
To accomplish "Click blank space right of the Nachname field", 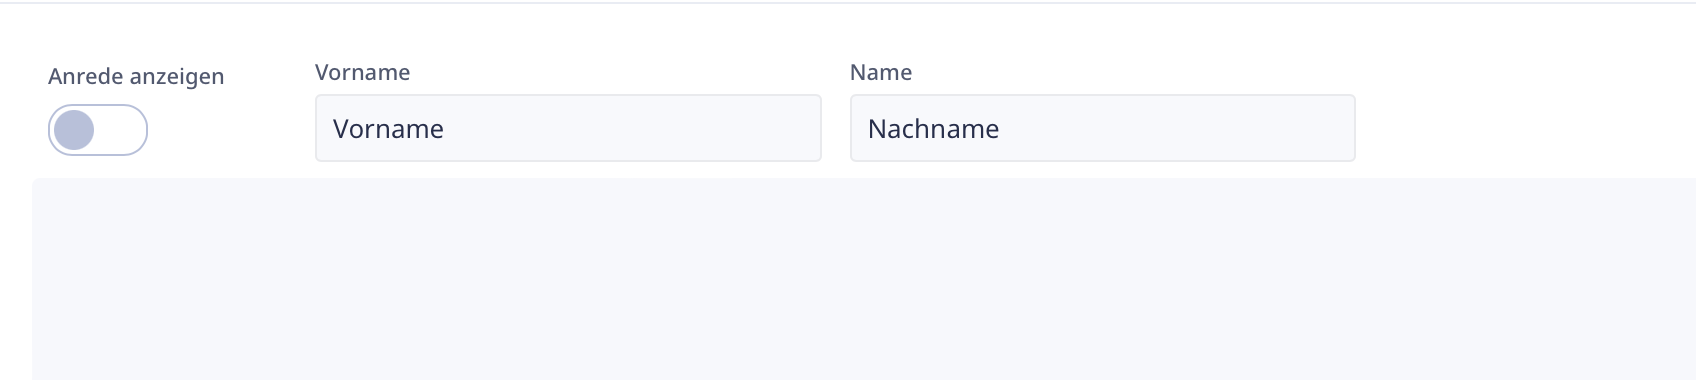I will coord(1525,128).
